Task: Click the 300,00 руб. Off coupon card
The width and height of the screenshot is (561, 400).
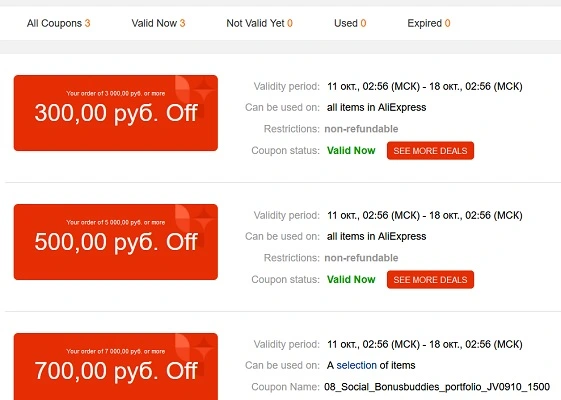Action: click(116, 113)
